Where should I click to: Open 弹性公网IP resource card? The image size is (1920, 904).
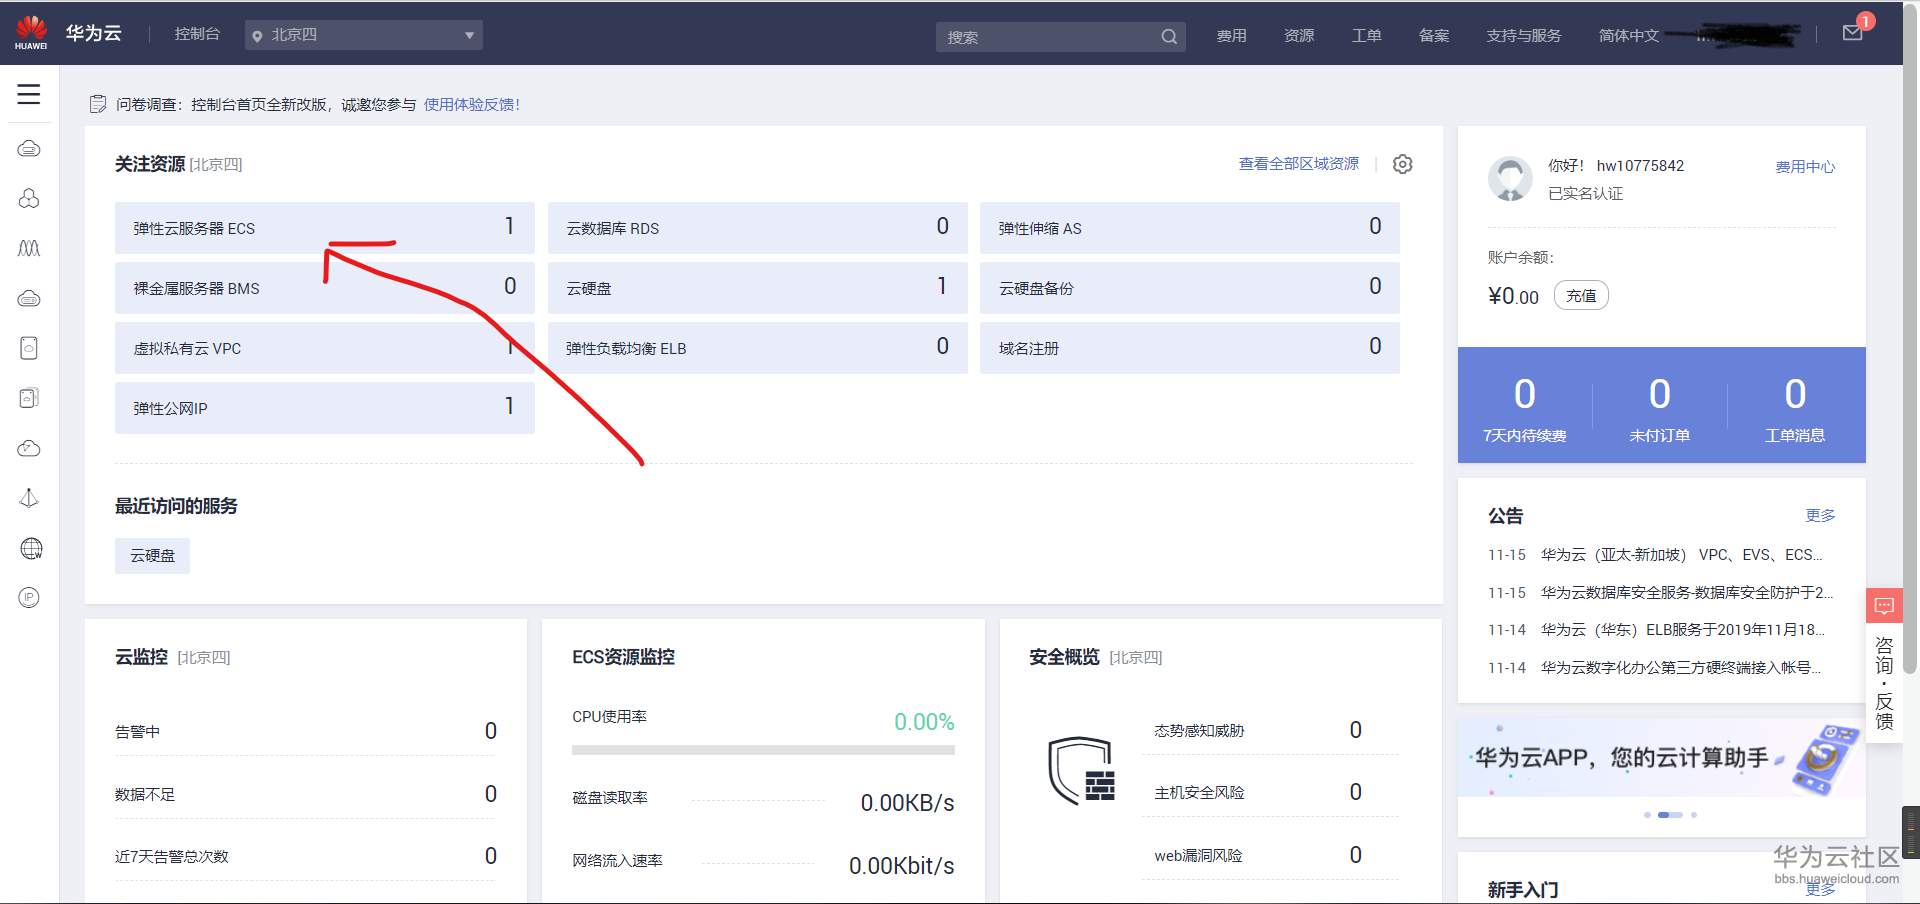pos(325,408)
